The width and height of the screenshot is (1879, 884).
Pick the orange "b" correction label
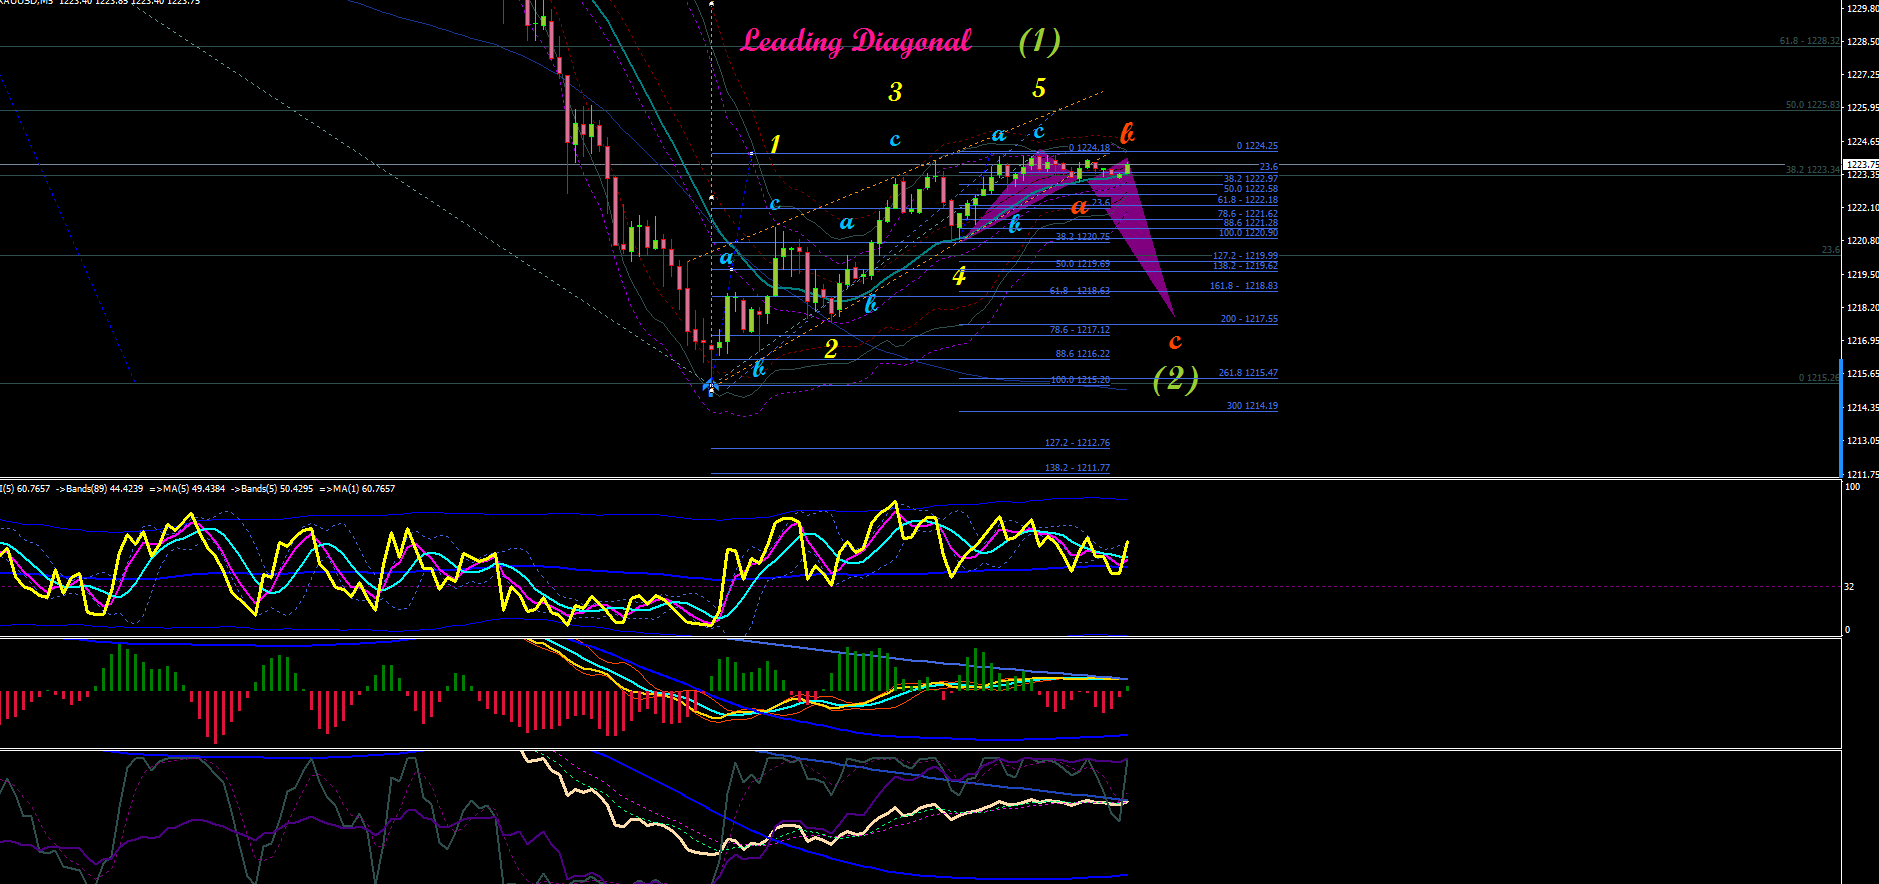tap(1127, 133)
